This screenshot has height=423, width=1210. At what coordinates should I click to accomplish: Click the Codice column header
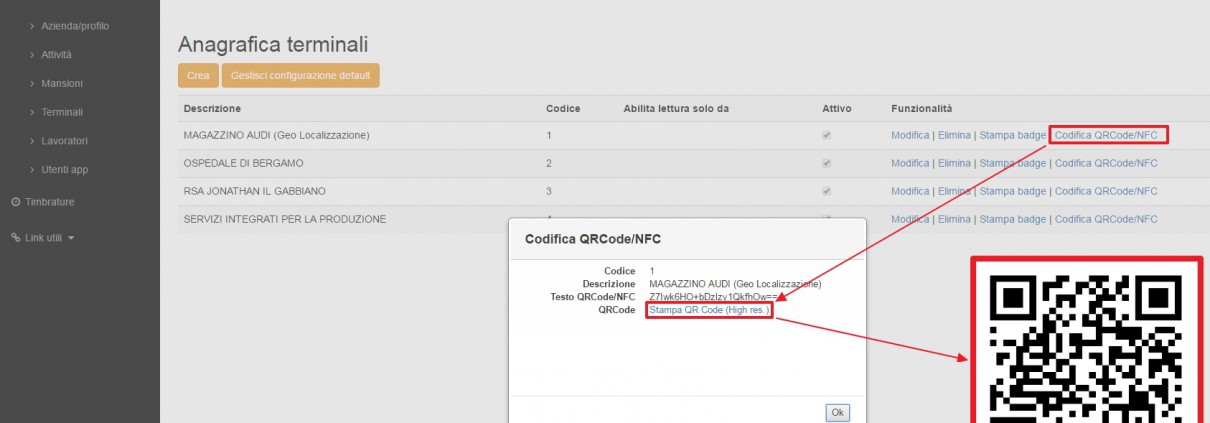click(x=563, y=108)
